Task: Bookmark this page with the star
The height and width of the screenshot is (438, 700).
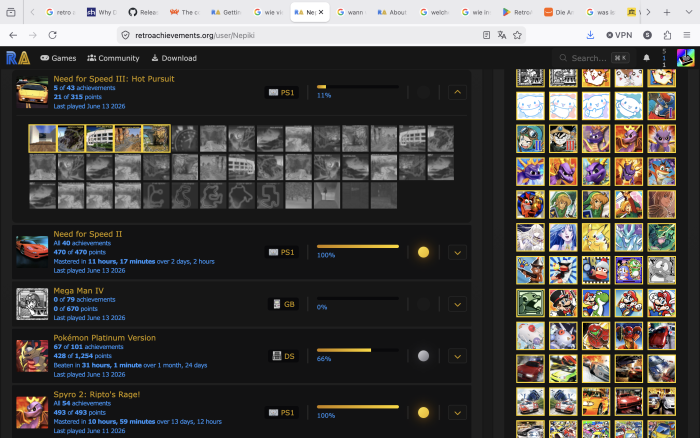Action: 517,35
